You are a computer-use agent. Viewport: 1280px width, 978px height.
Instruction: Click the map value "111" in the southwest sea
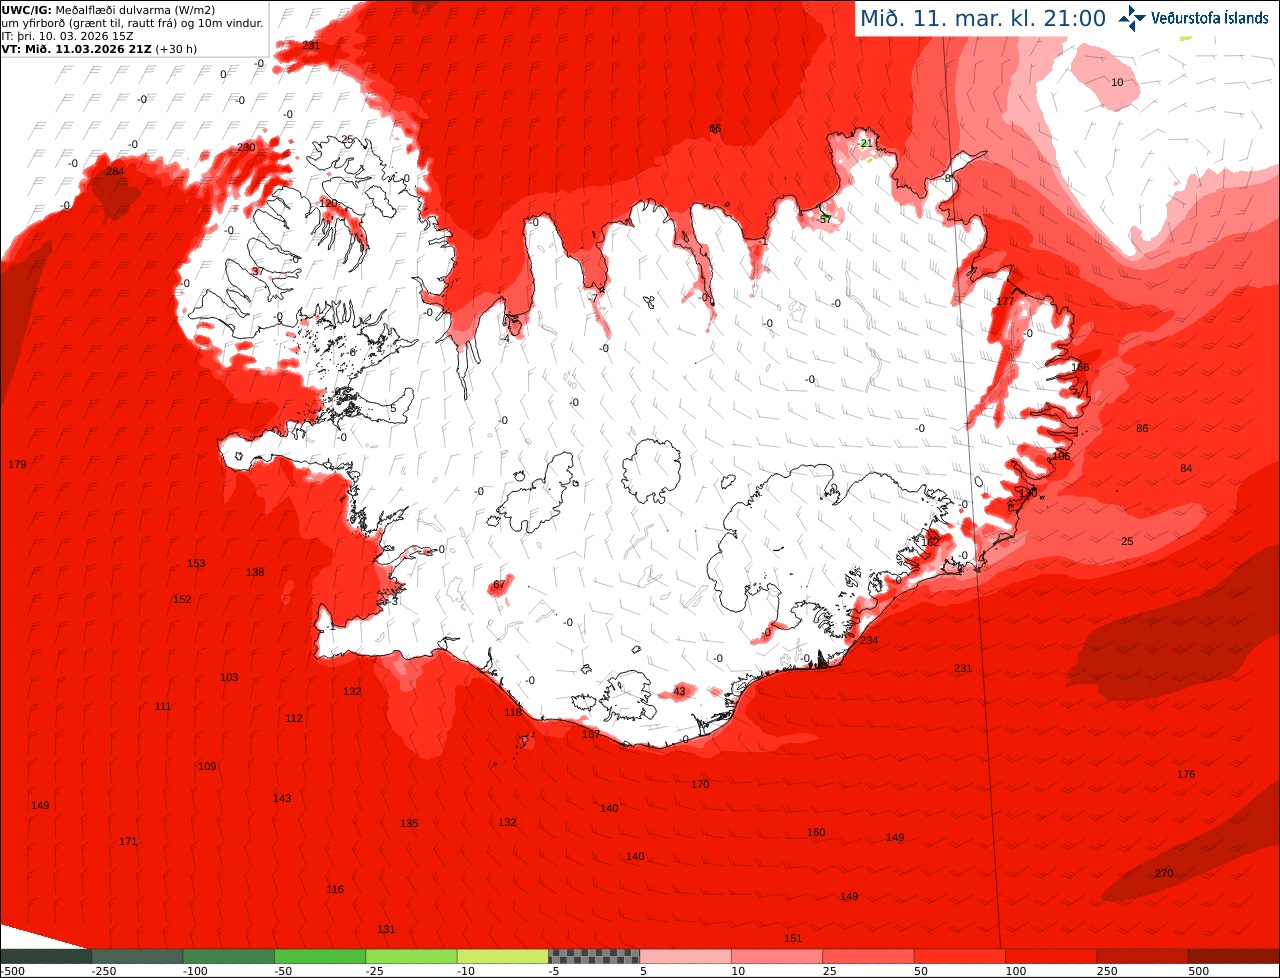point(163,706)
